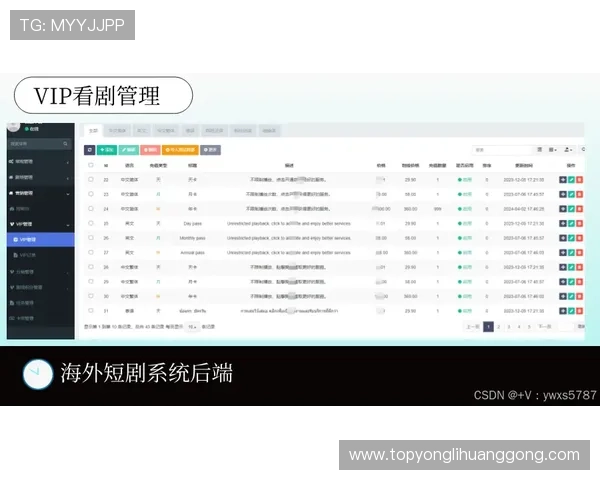The height and width of the screenshot is (480, 600).
Task: Tick the checkbox for row ID 24
Action: point(91,209)
